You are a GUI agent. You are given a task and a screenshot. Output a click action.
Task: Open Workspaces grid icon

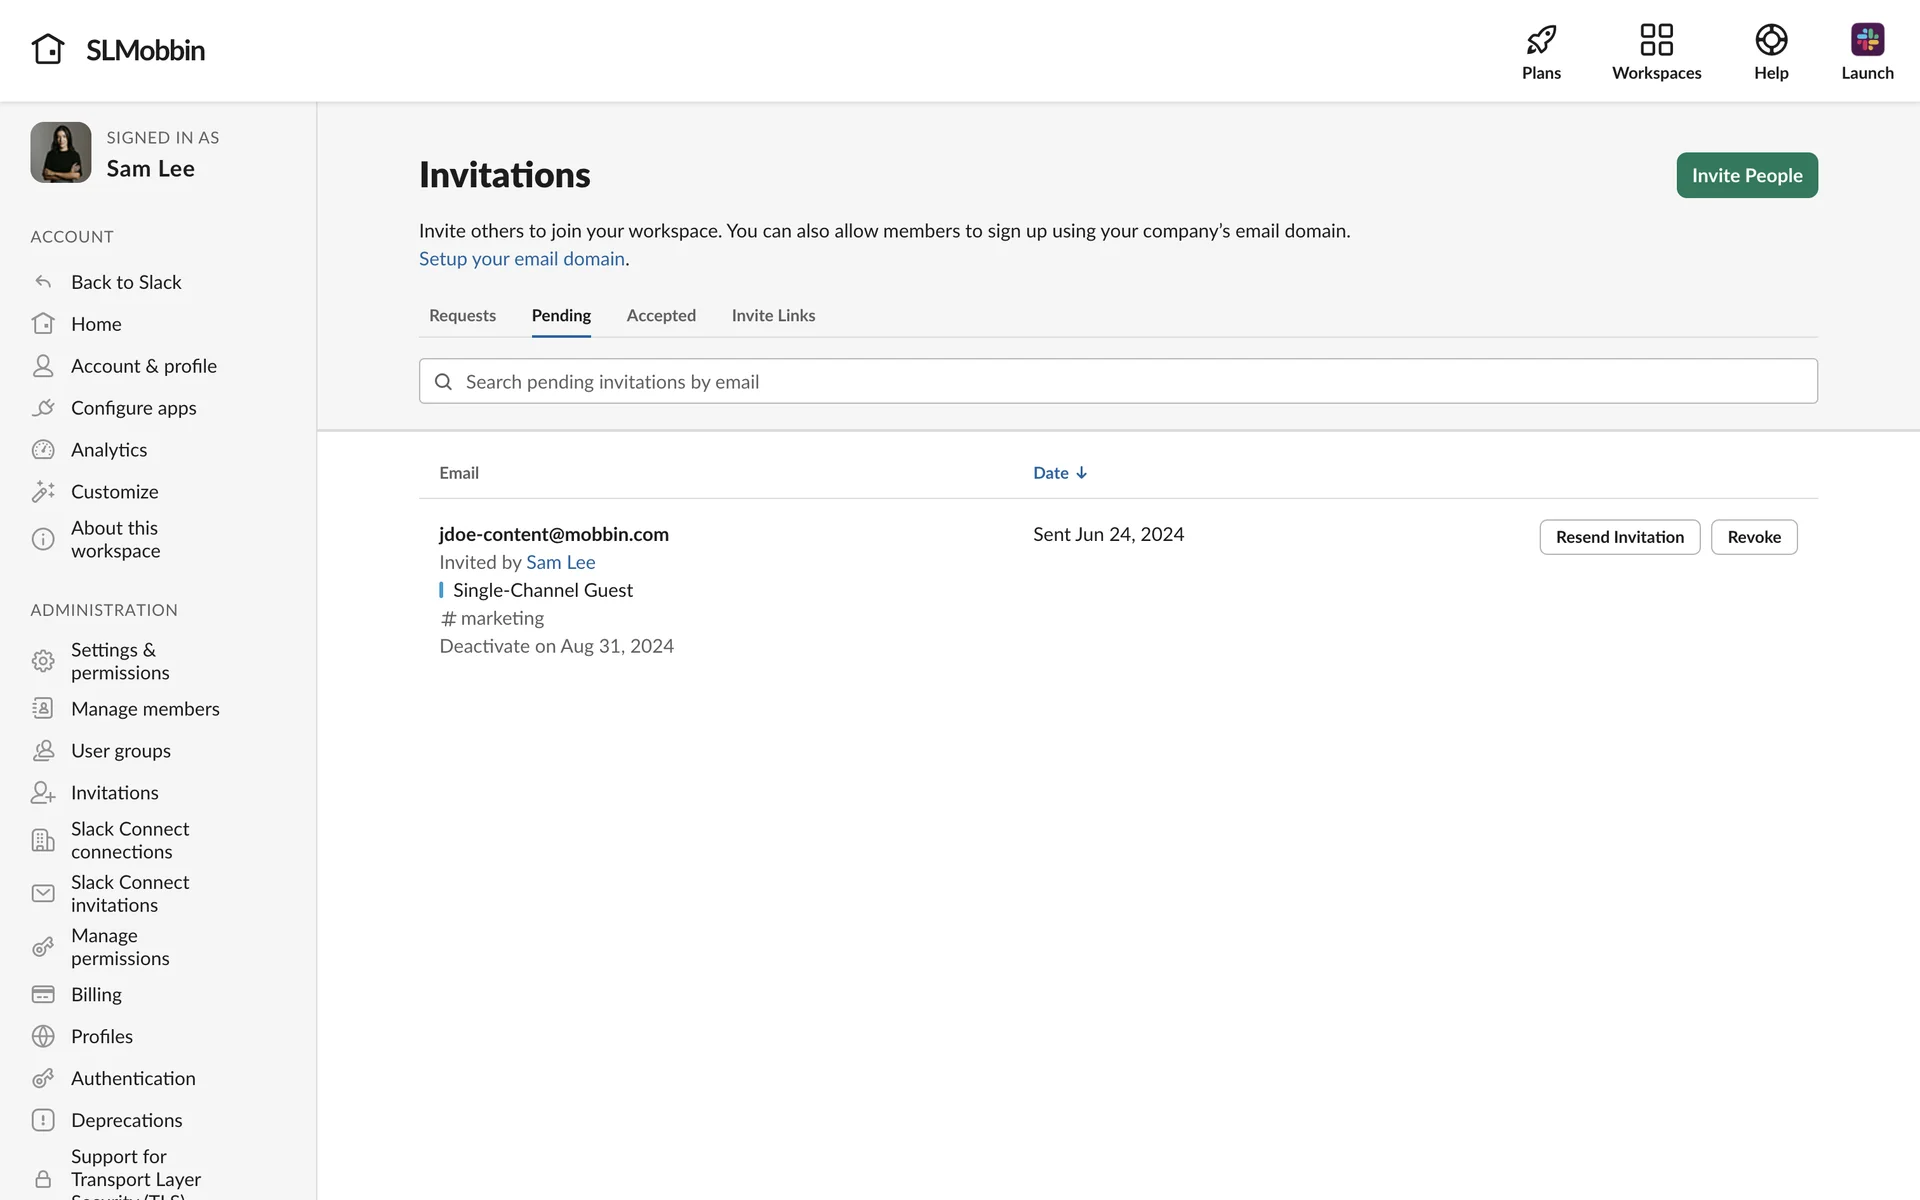coord(1656,40)
